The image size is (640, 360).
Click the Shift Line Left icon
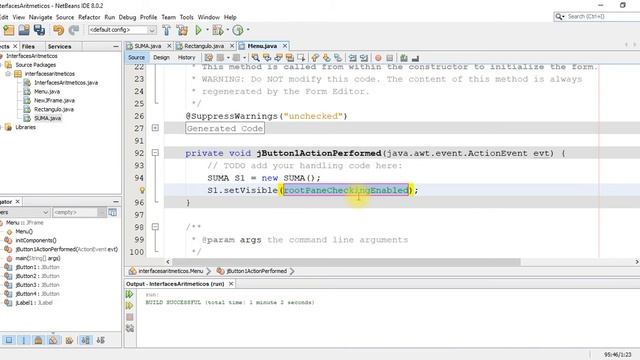click(x=353, y=58)
